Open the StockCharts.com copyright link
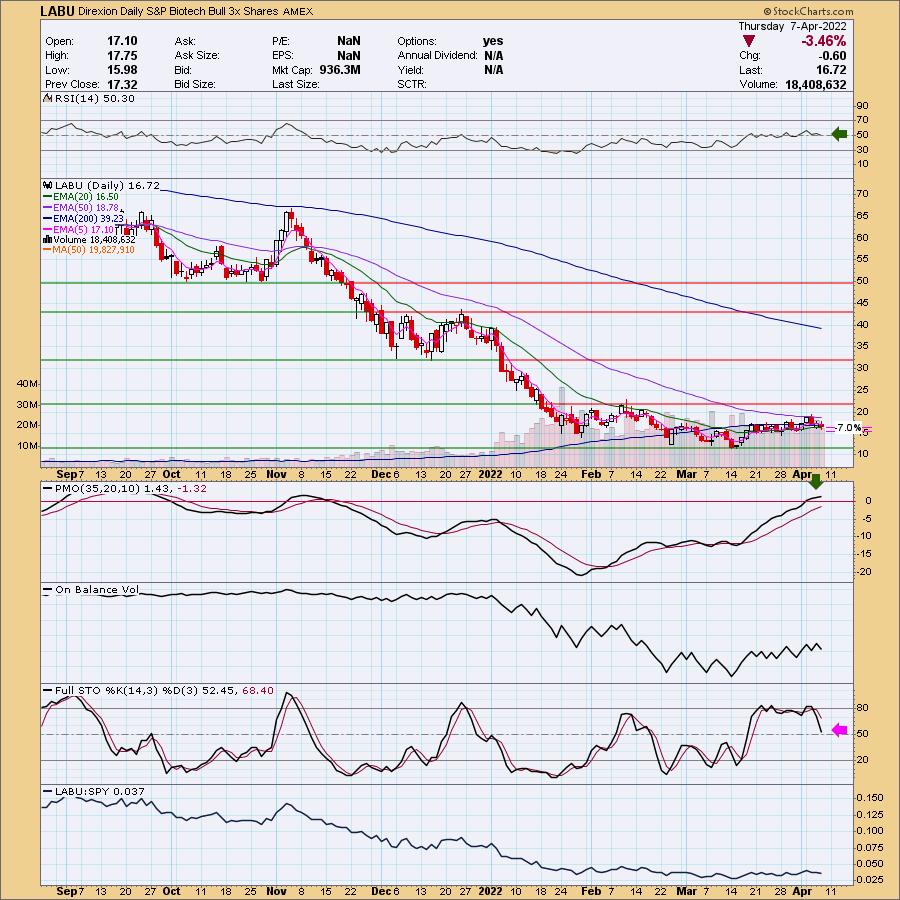900x900 pixels. pyautogui.click(x=808, y=11)
